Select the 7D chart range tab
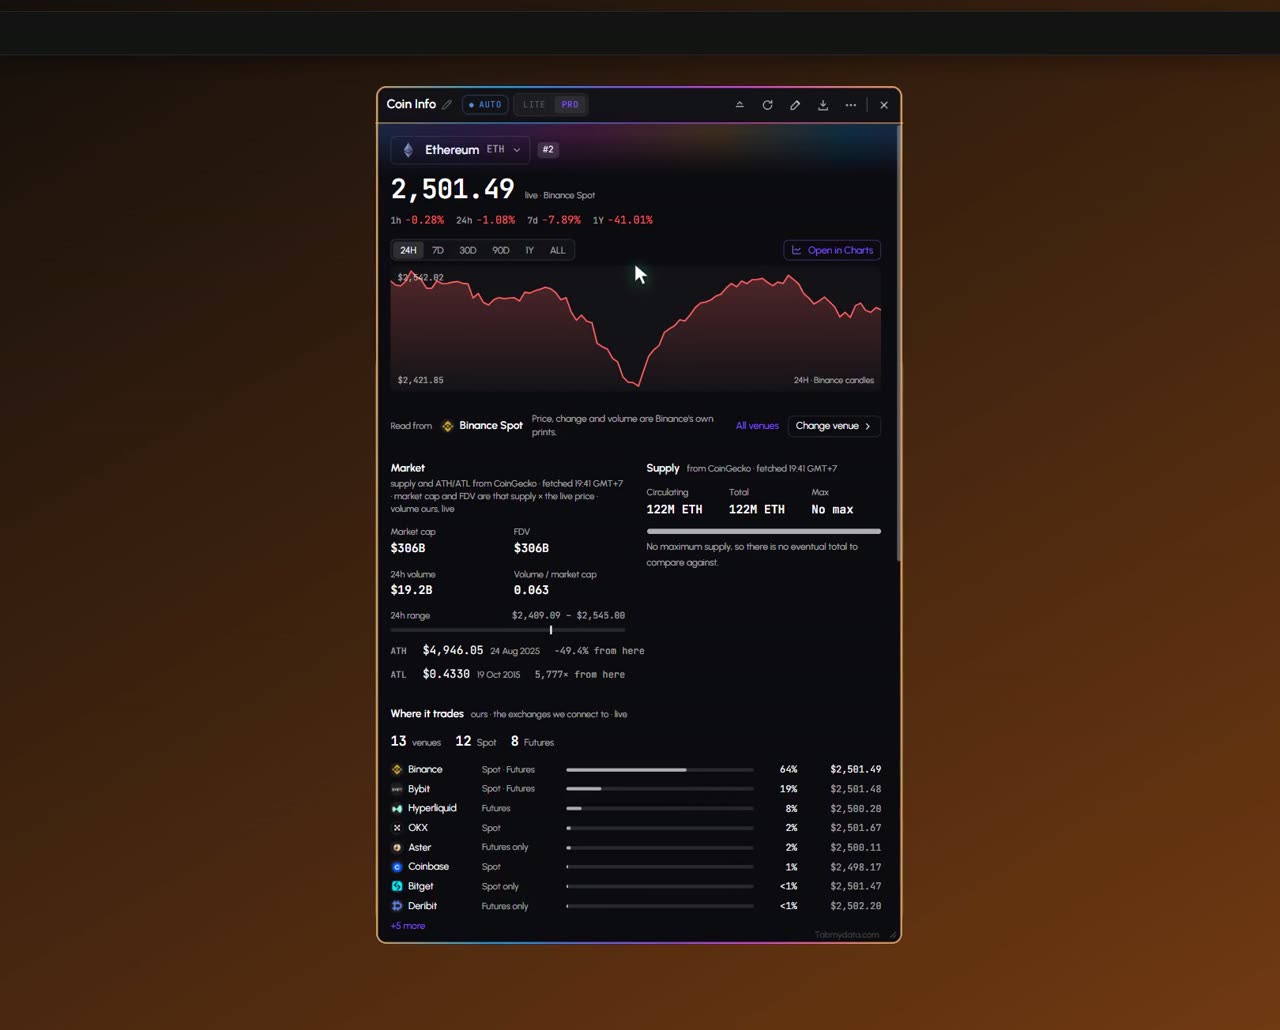 tap(438, 251)
